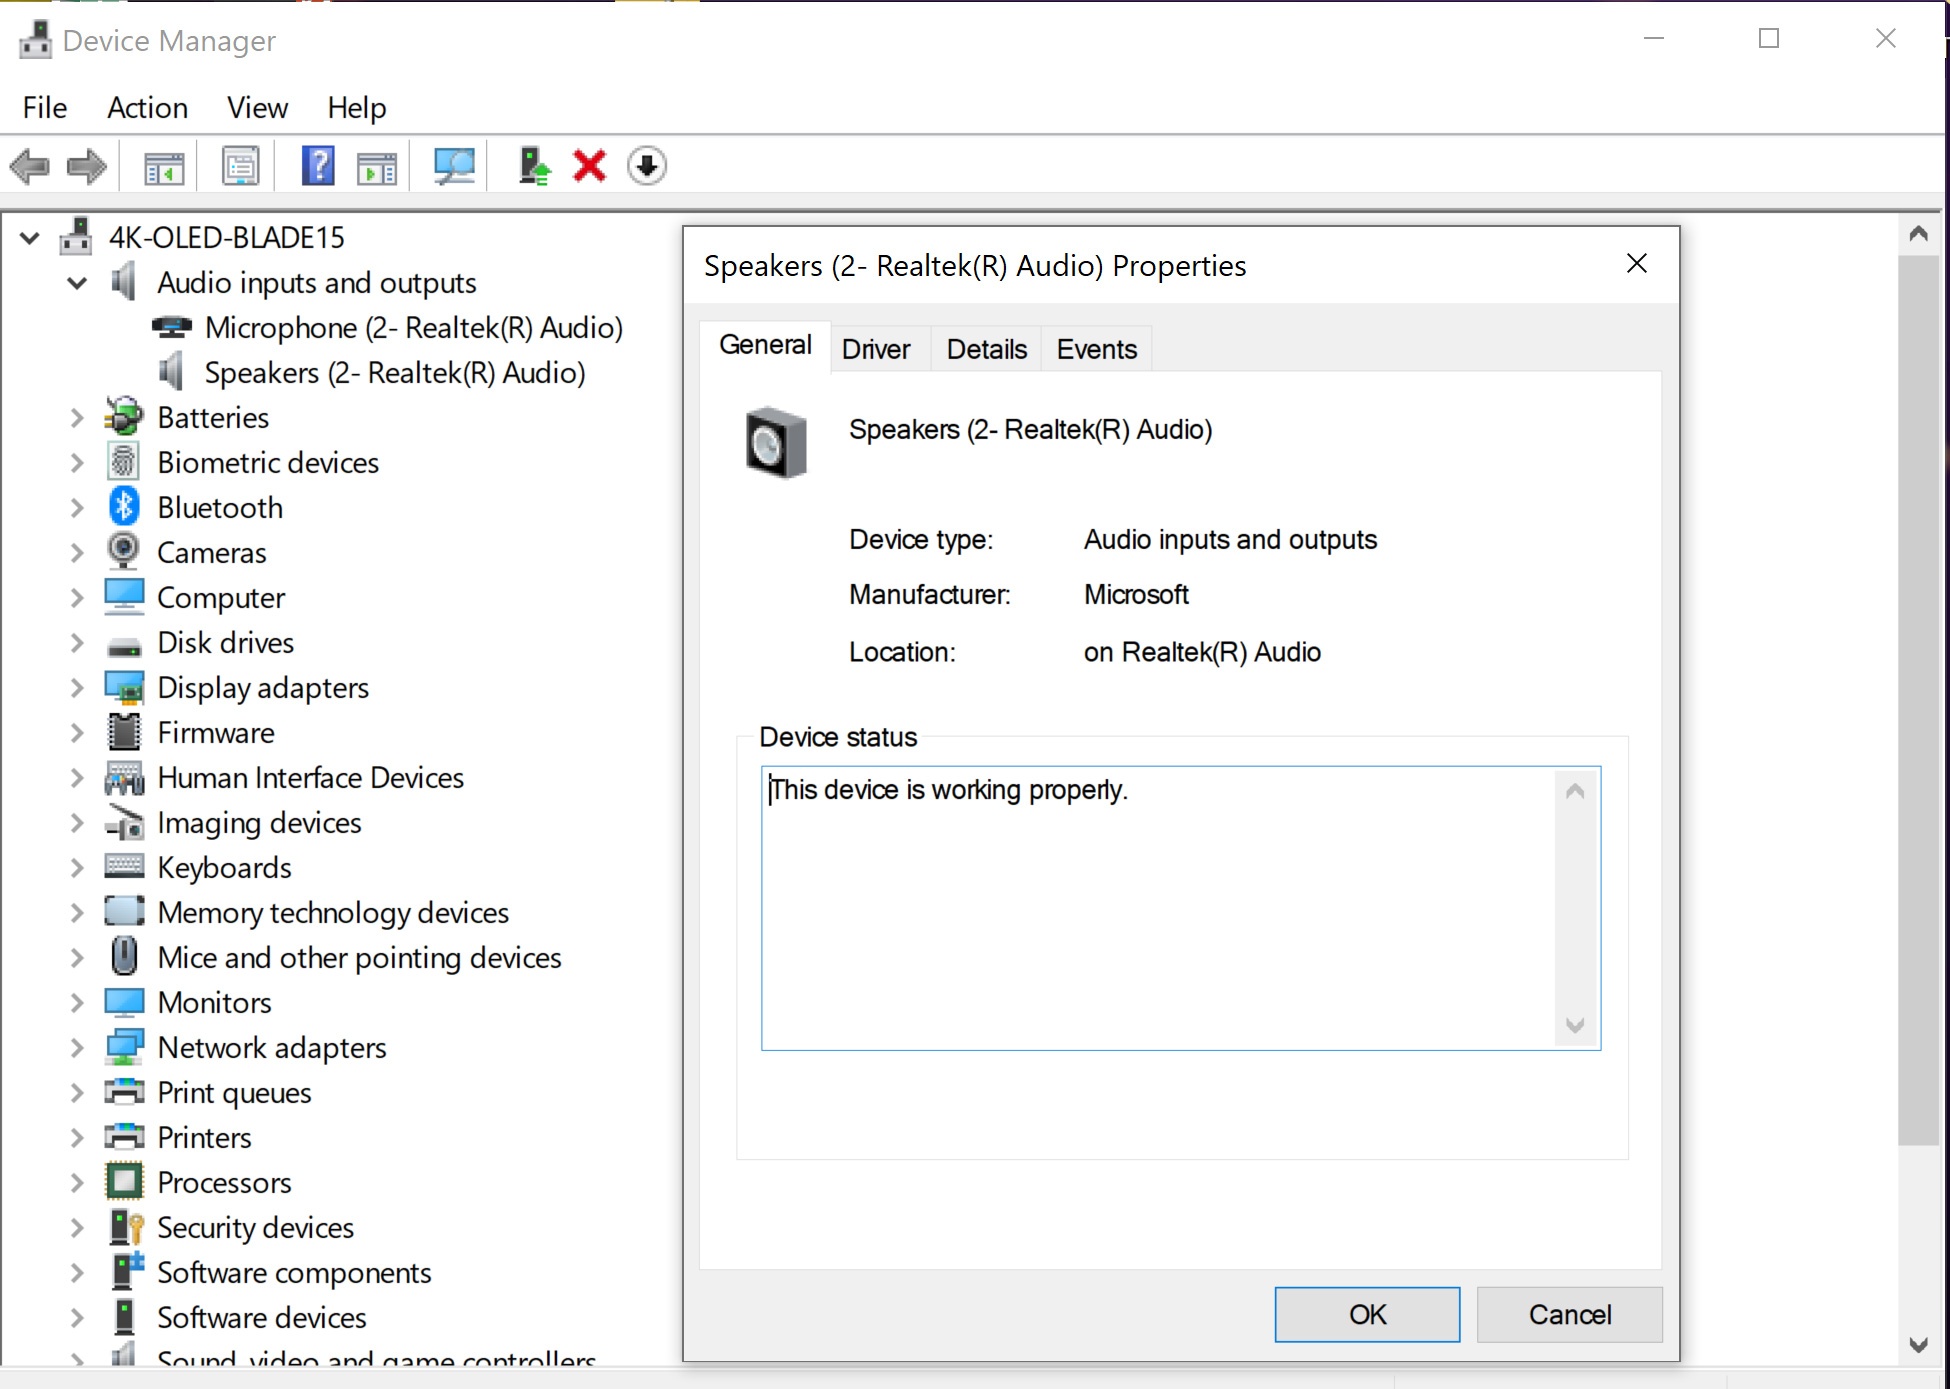Click Scan for hardware changes icon

tap(454, 166)
